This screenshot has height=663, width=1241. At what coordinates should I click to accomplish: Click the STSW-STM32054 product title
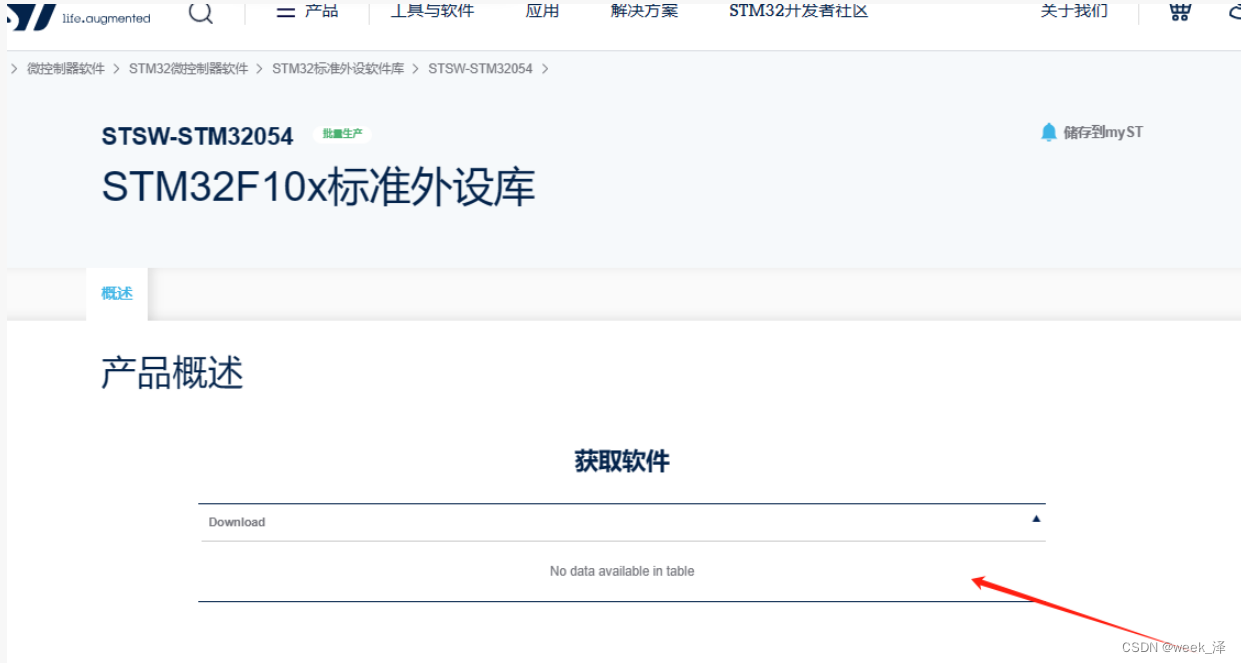(x=197, y=136)
